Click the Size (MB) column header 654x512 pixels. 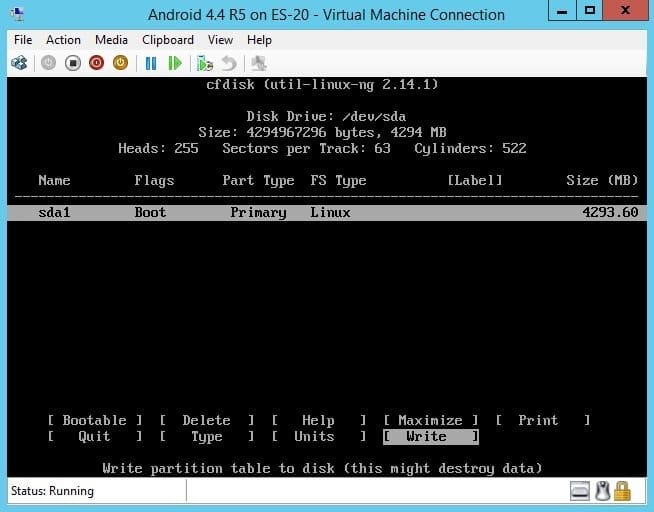point(602,181)
